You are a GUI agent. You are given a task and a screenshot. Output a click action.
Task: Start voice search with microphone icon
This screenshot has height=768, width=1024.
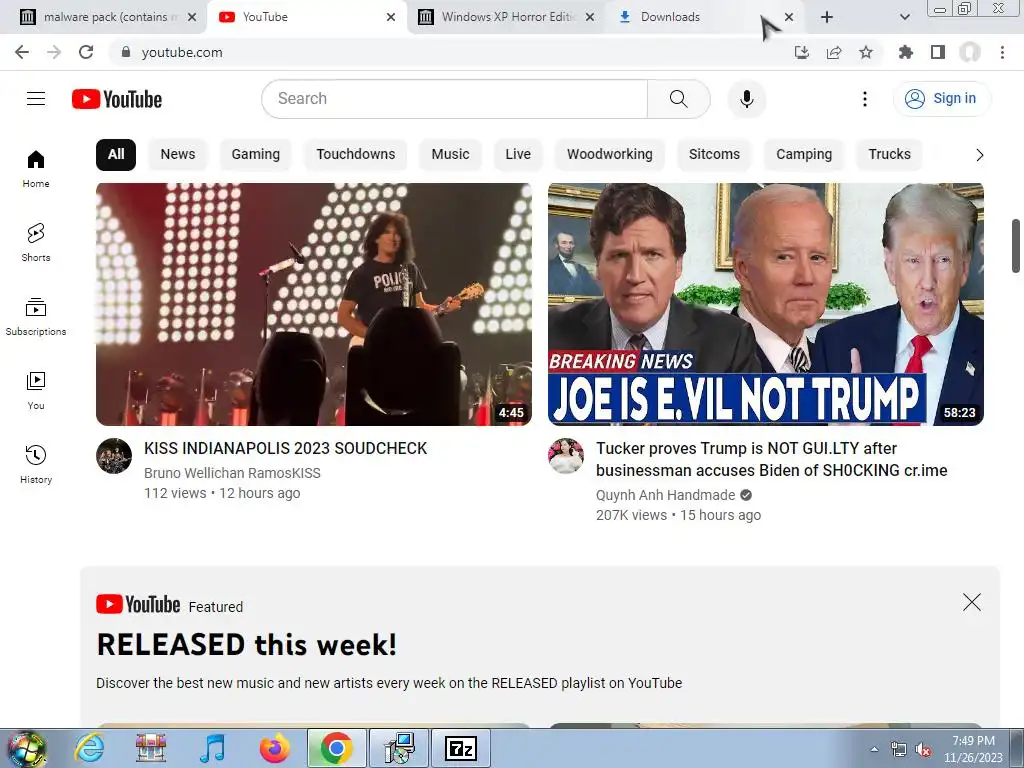746,99
